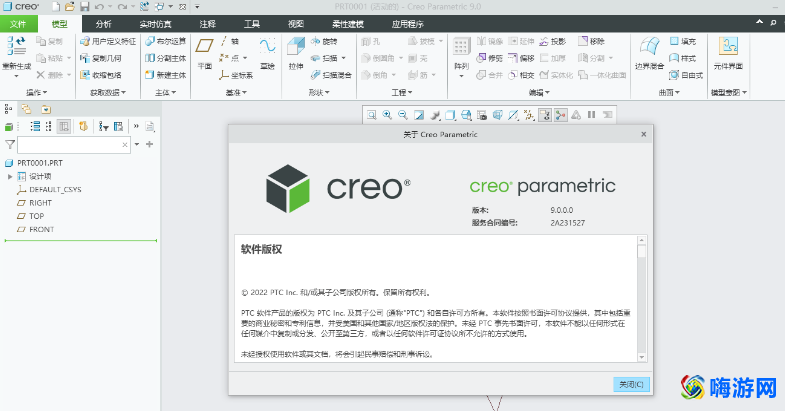Choose the 投影 project tool
Screen dimensions: 785x411
point(552,42)
